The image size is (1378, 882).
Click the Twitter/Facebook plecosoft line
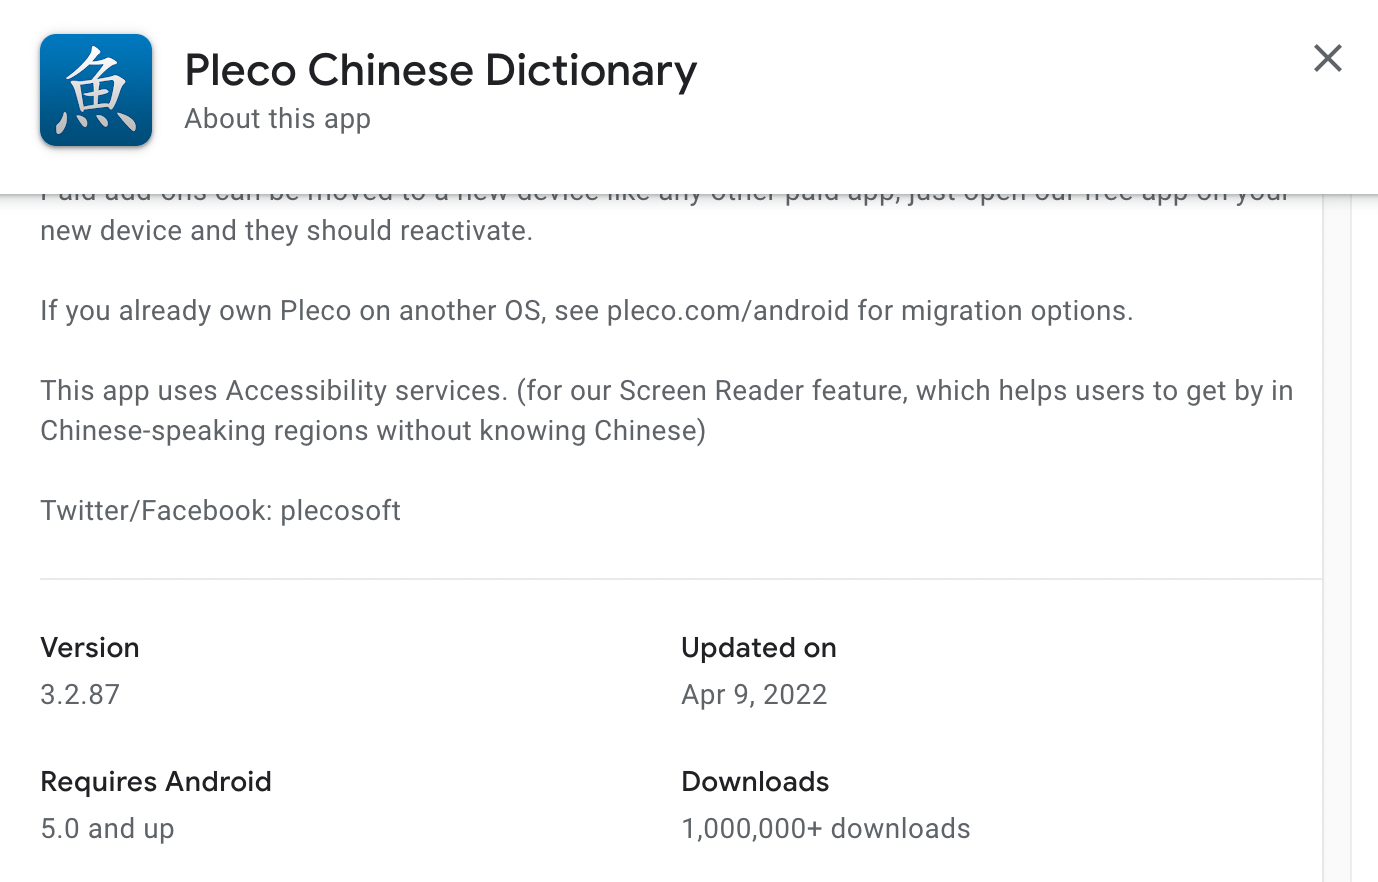pos(220,511)
